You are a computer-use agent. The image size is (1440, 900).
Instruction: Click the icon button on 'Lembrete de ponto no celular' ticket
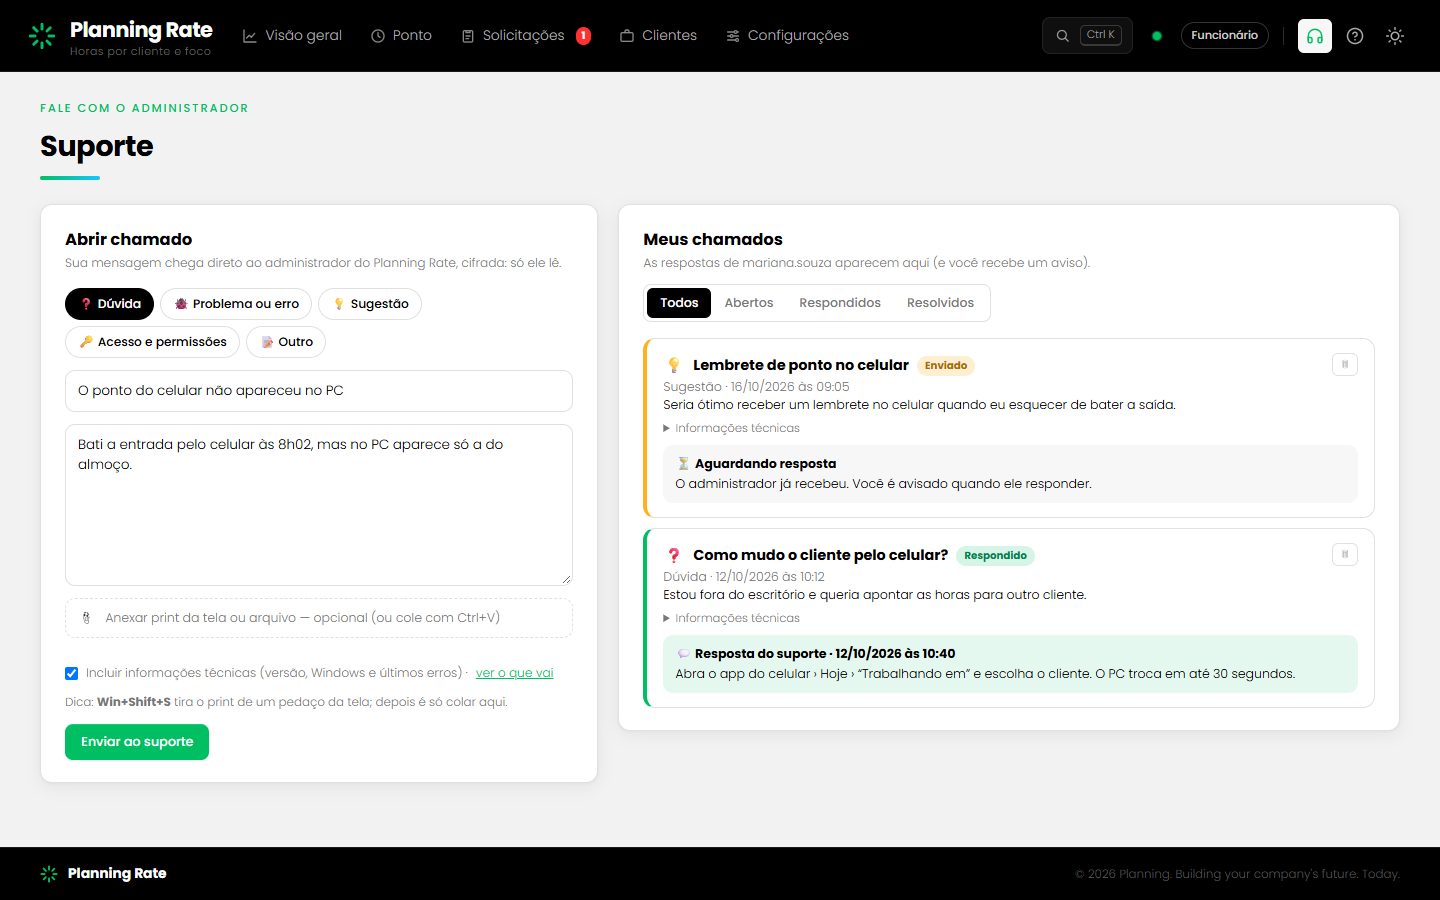tap(1345, 365)
